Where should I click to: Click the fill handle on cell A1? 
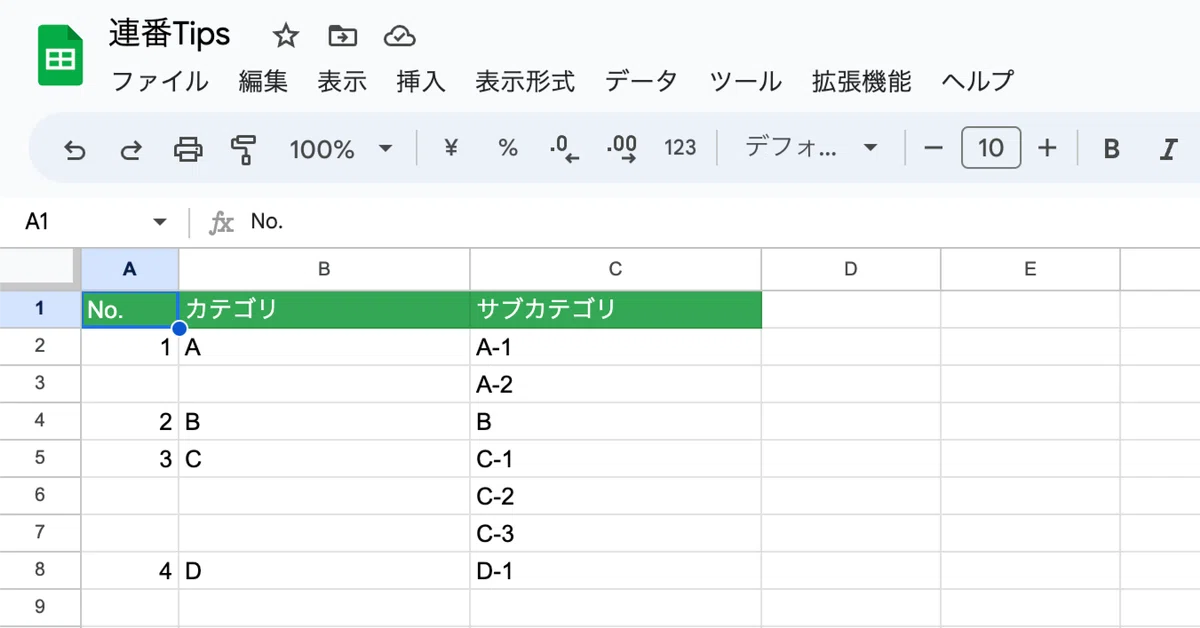click(179, 328)
